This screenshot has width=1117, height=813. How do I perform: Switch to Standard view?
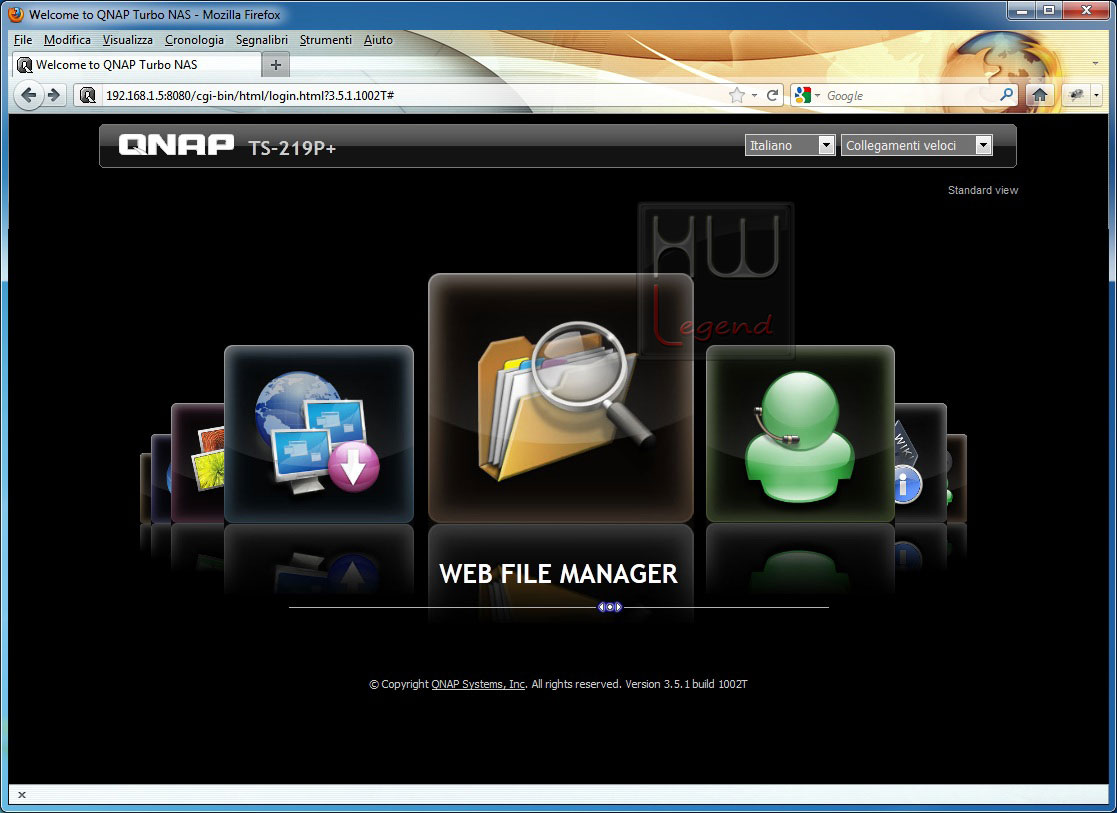coord(982,190)
